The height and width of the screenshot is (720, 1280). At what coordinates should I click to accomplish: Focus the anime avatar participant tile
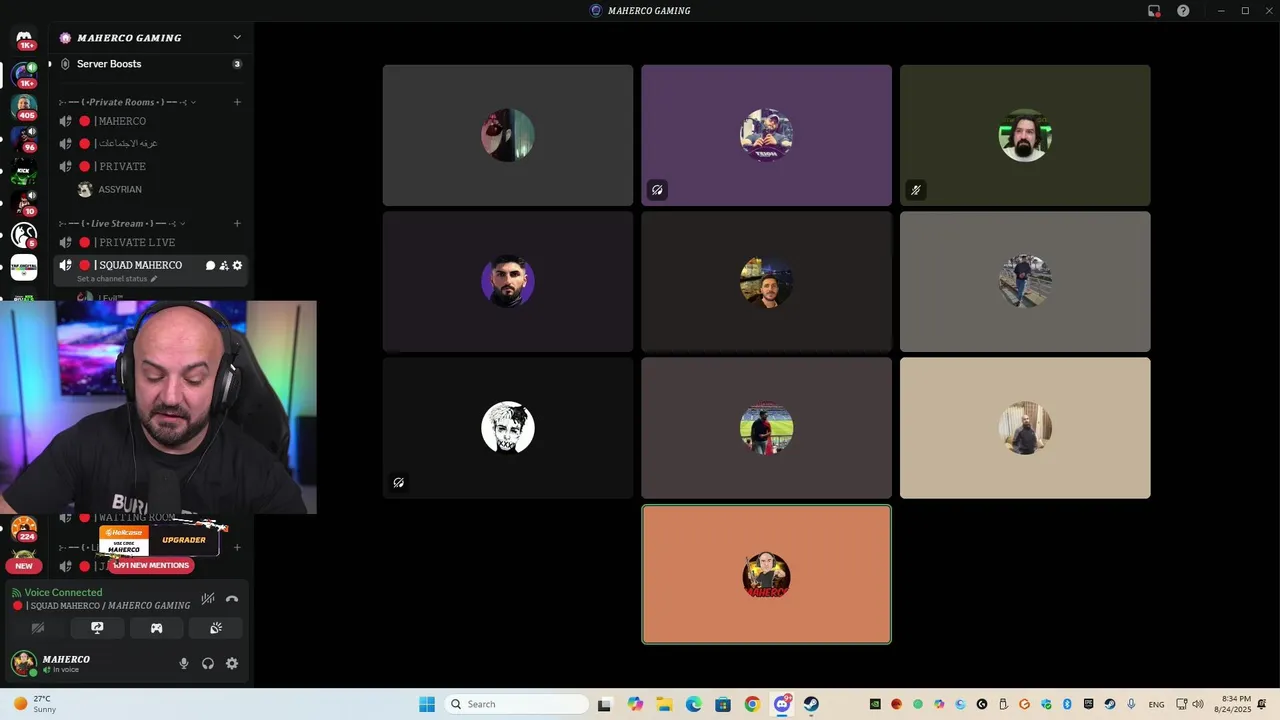pyautogui.click(x=508, y=428)
